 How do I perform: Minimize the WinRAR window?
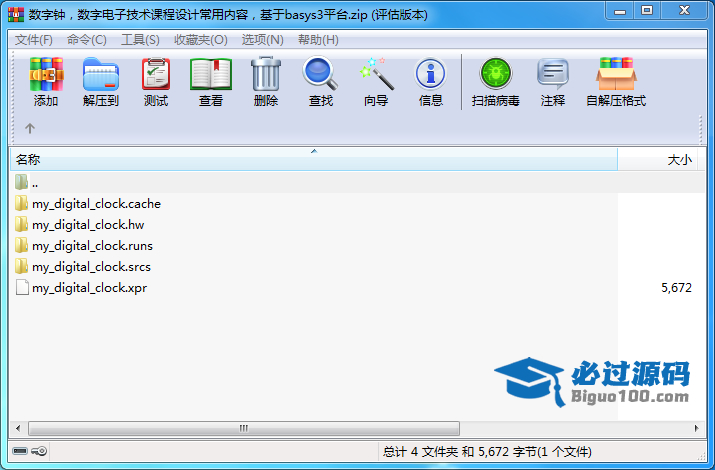(x=621, y=11)
